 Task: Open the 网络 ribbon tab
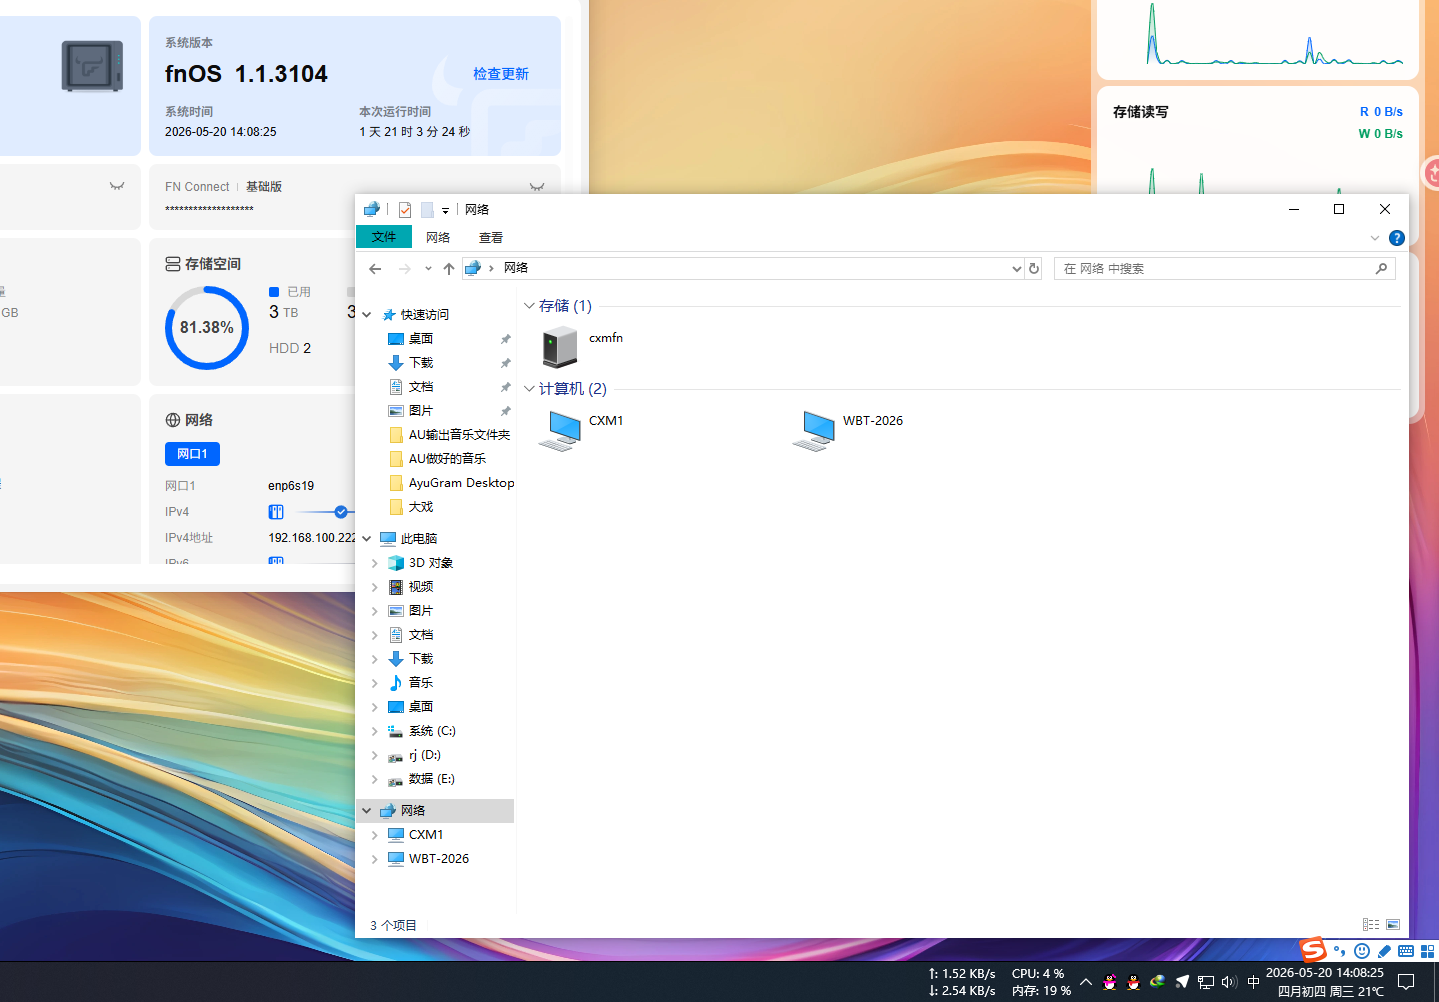tap(438, 237)
